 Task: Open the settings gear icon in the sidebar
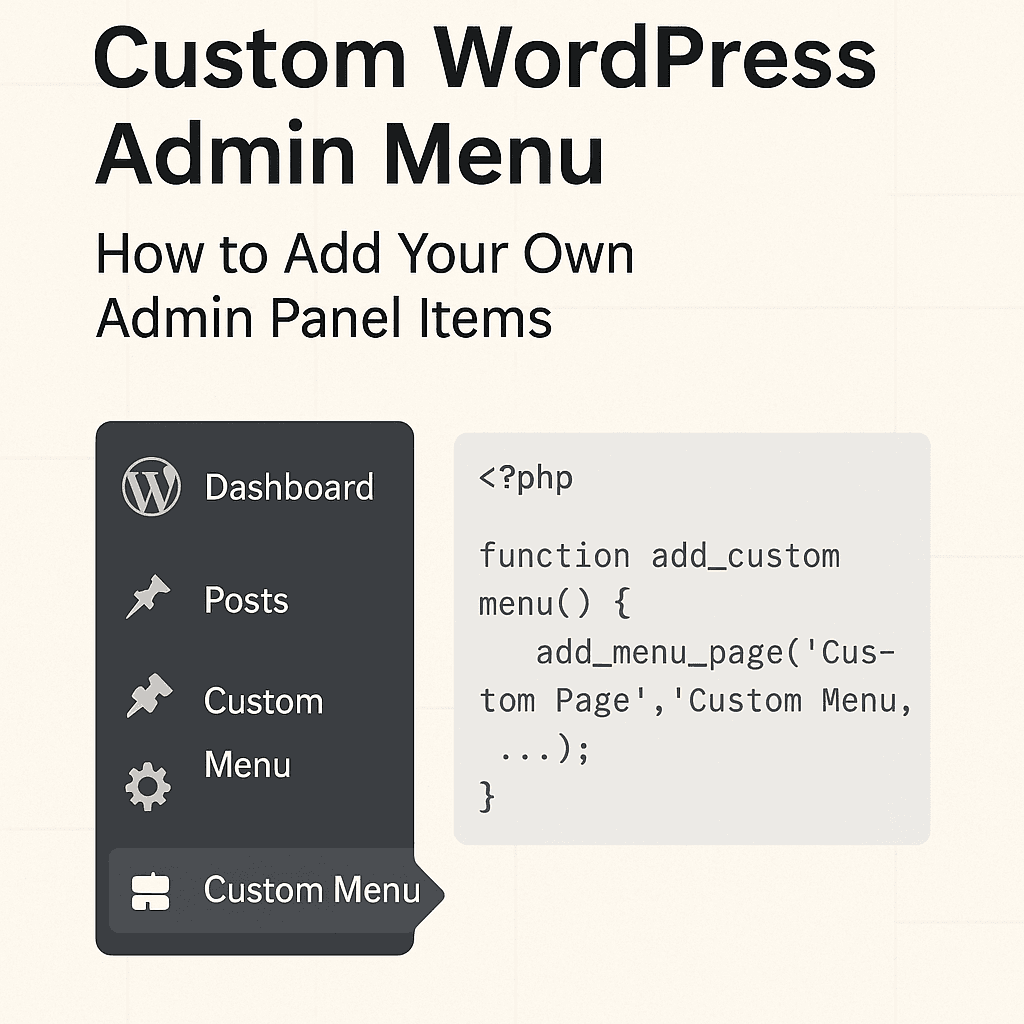point(148,786)
